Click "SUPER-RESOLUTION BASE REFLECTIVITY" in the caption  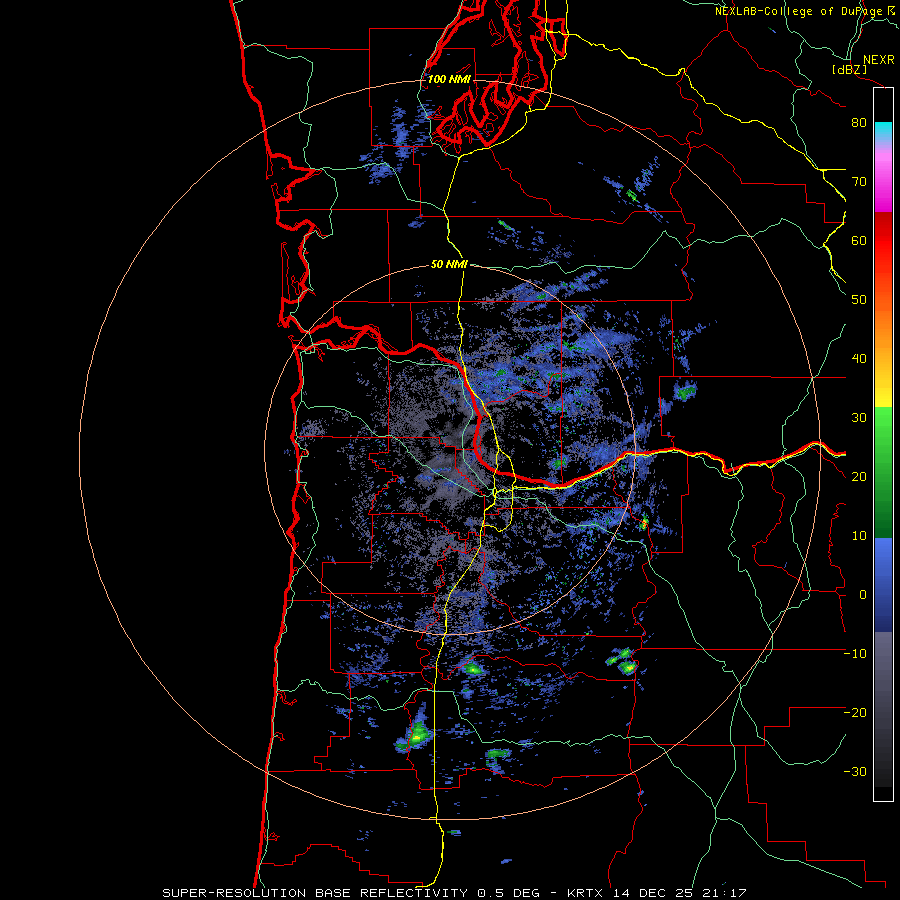coord(315,893)
